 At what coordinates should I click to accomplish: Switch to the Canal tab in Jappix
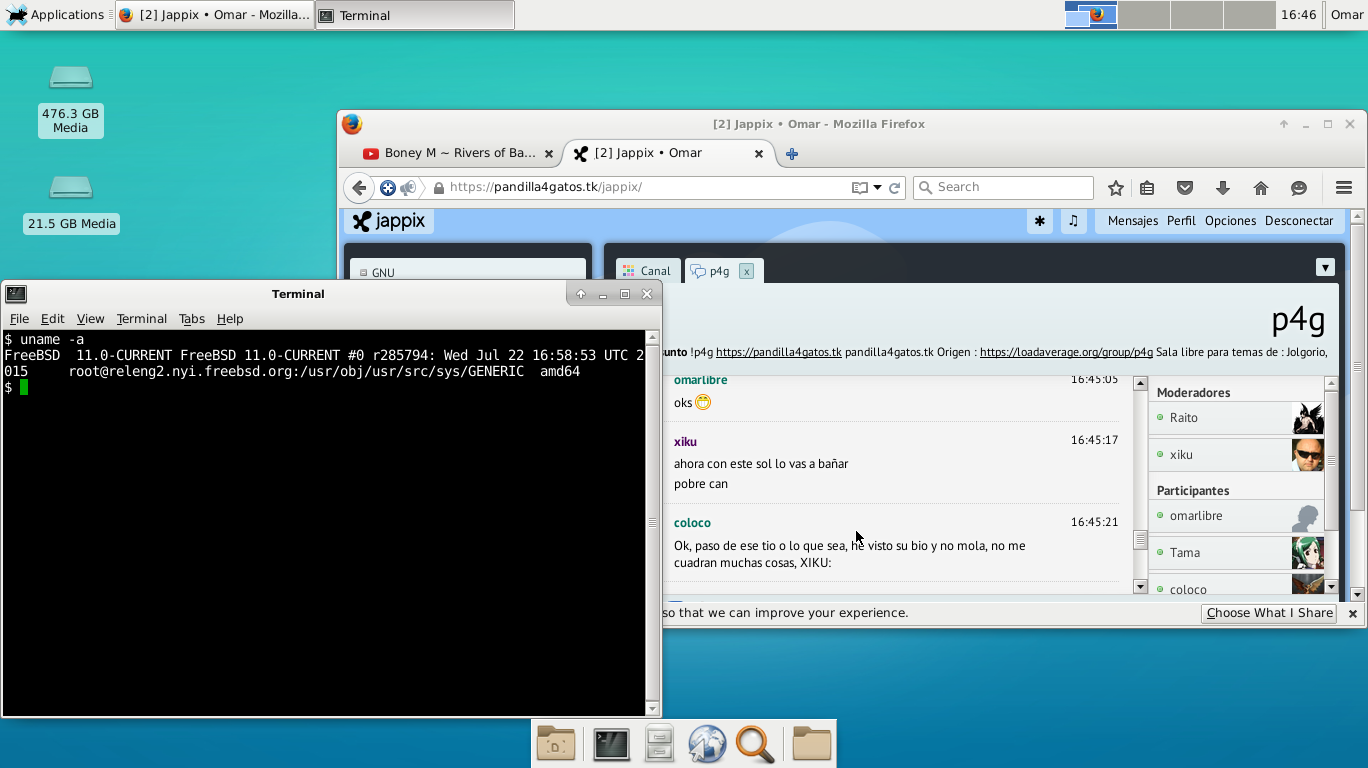(x=648, y=271)
